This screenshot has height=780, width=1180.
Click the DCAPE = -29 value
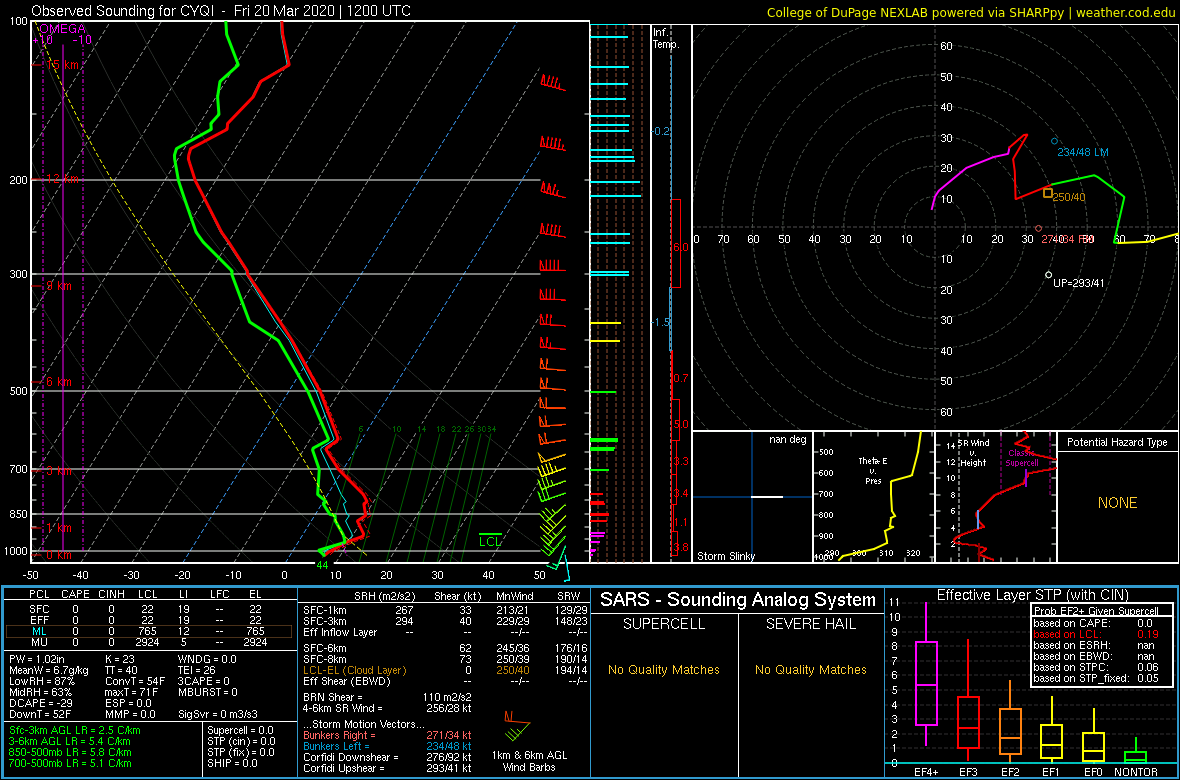point(43,702)
